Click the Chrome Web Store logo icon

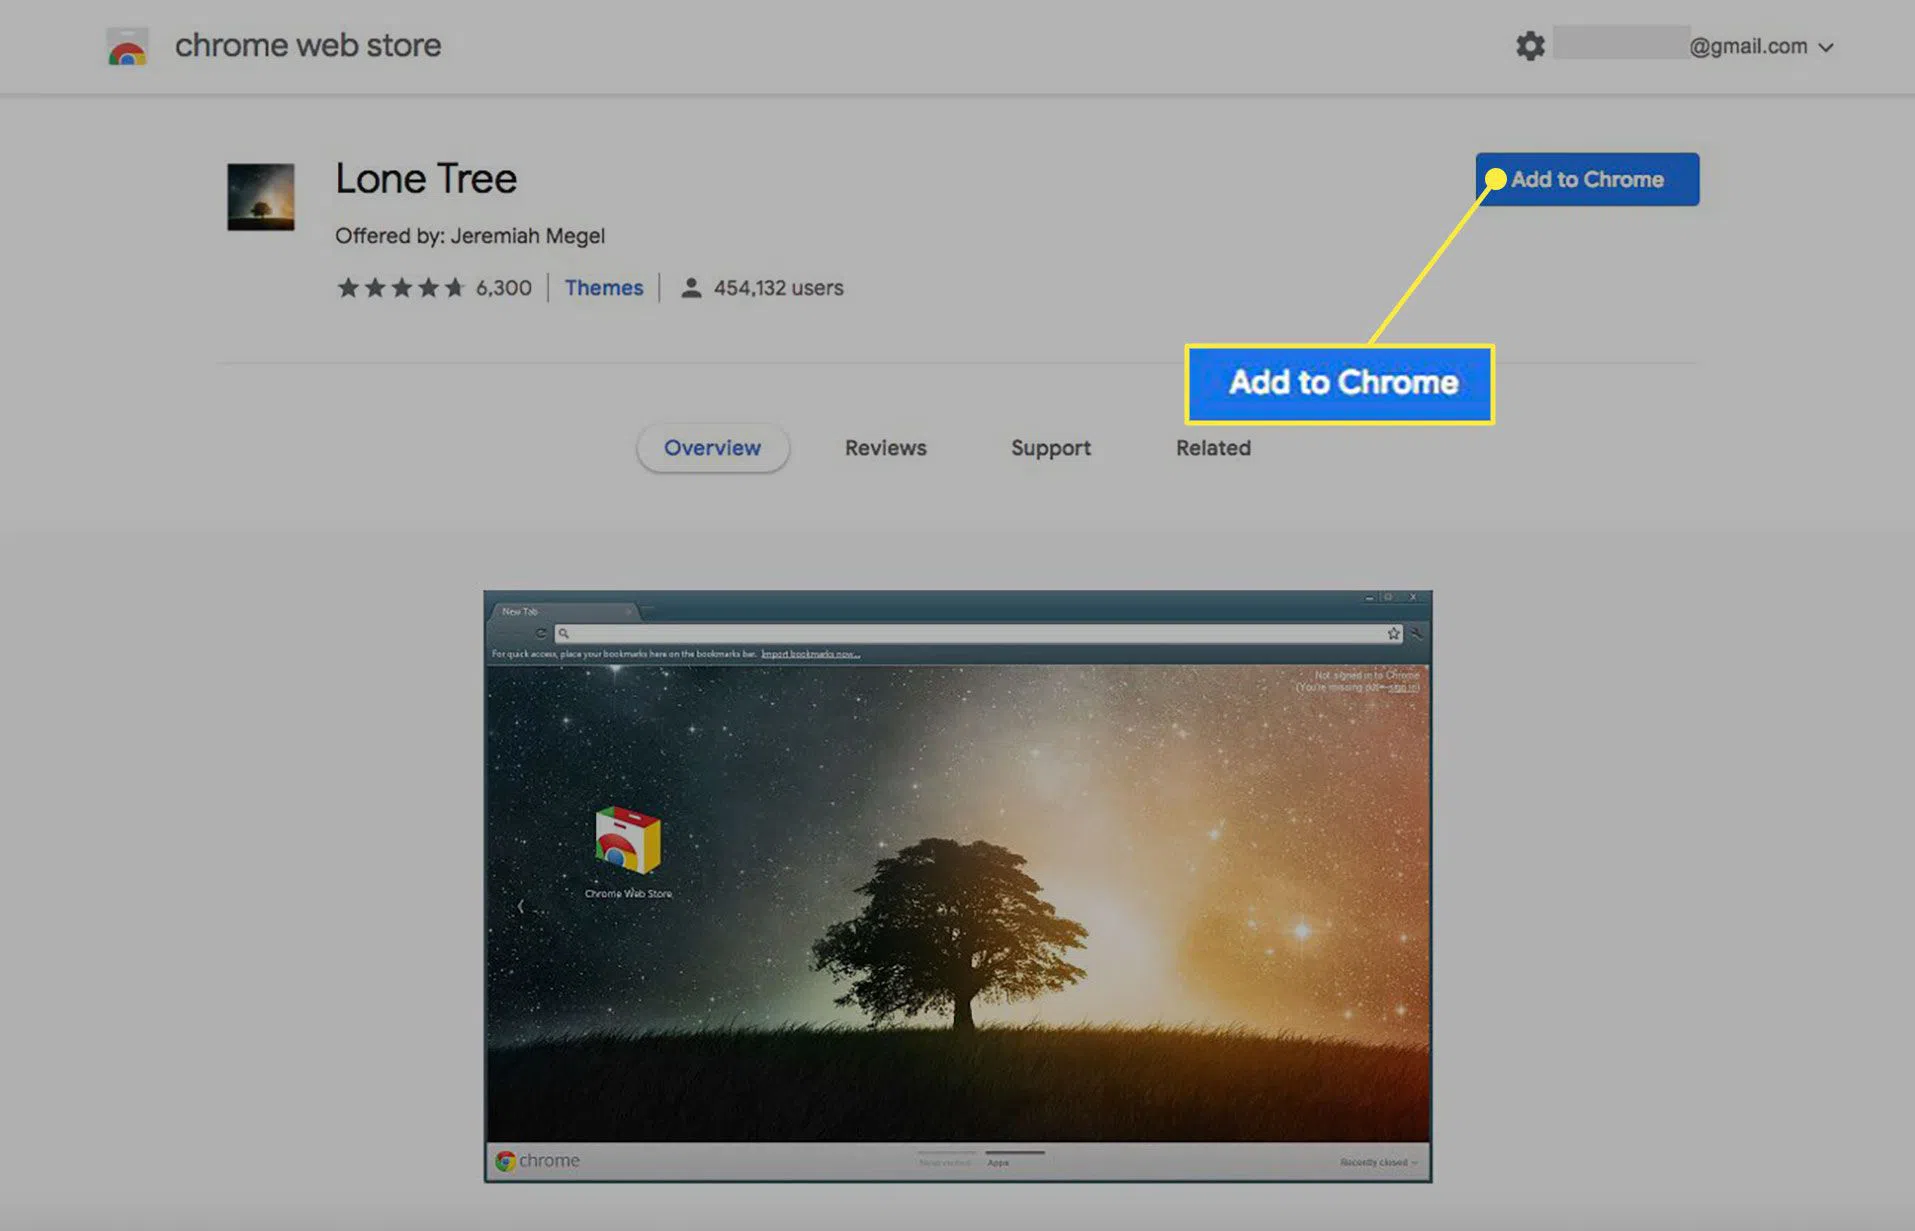click(127, 46)
